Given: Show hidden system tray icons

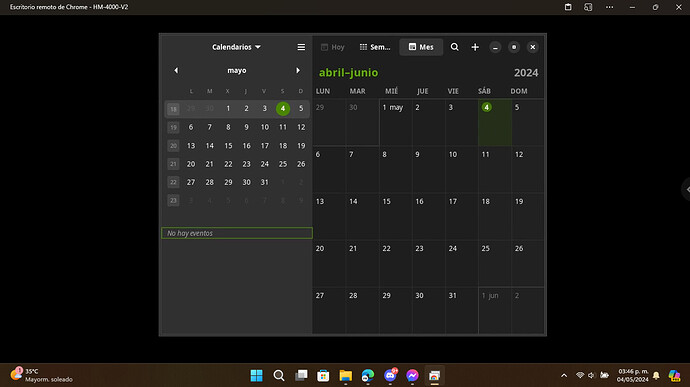Looking at the screenshot, I should [x=564, y=376].
